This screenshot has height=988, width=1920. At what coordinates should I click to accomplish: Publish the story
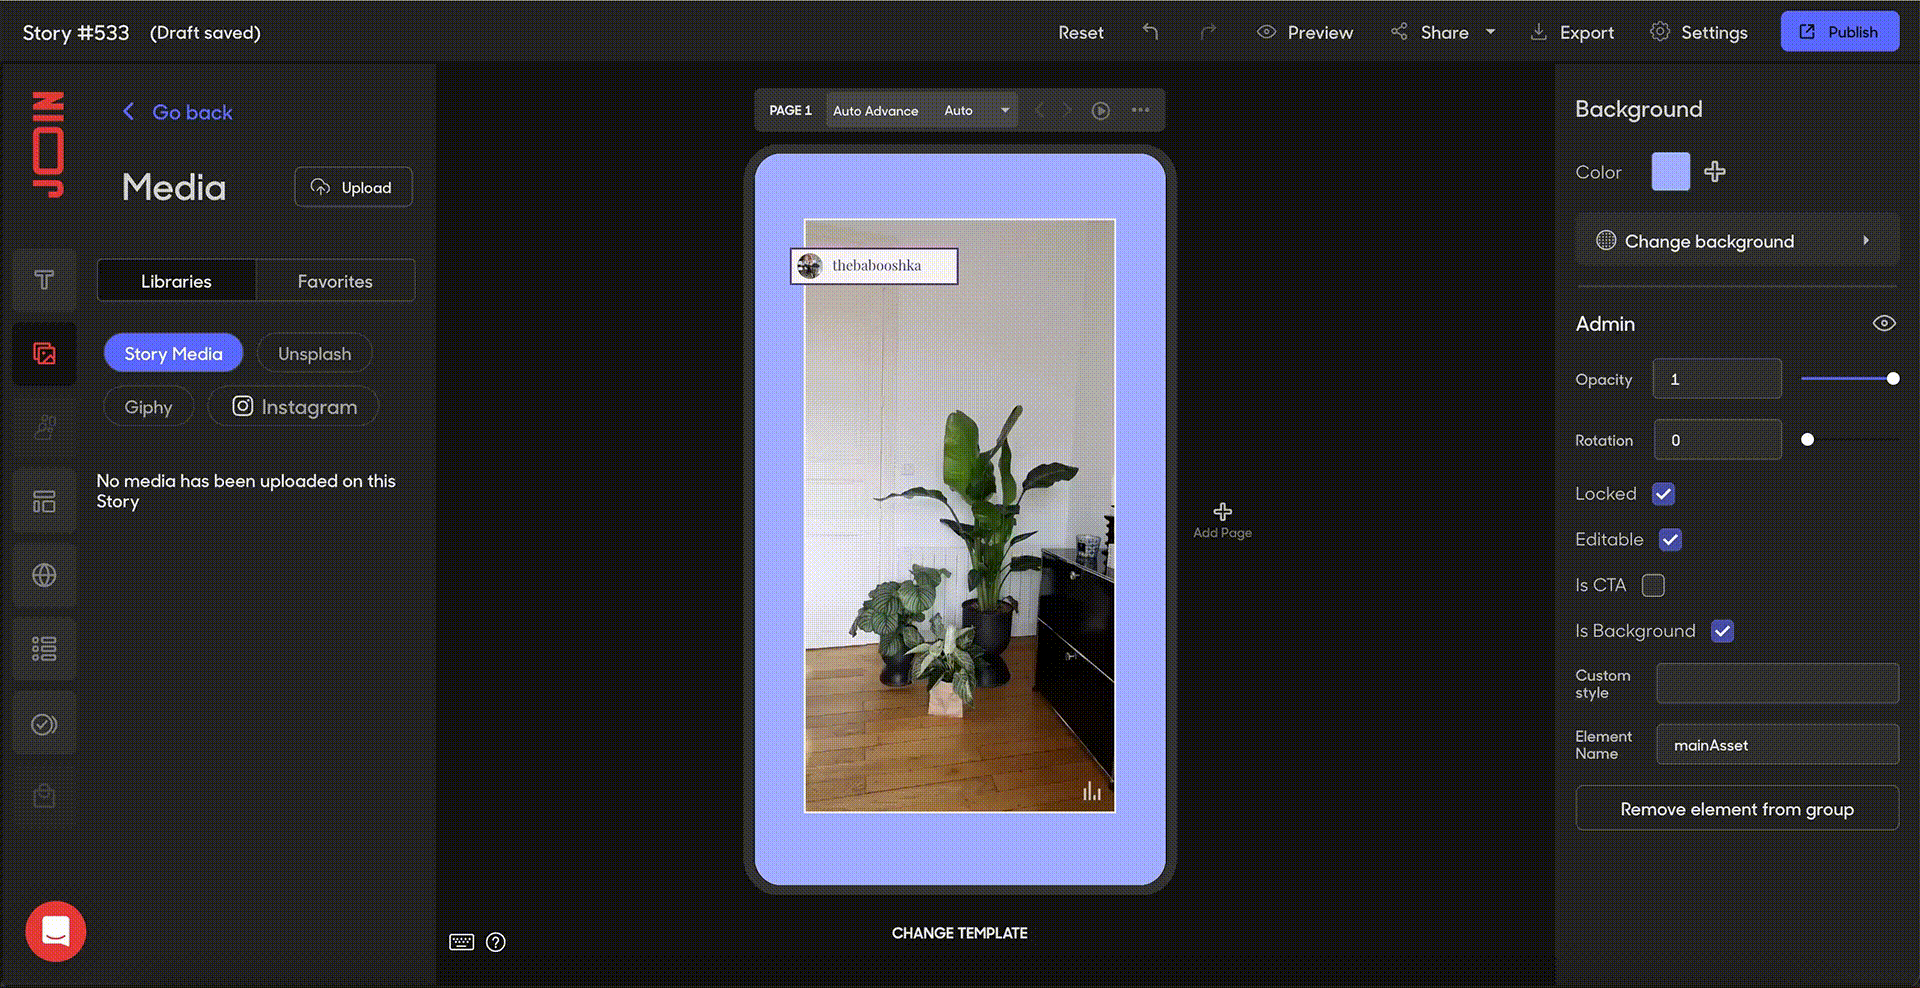pos(1839,32)
